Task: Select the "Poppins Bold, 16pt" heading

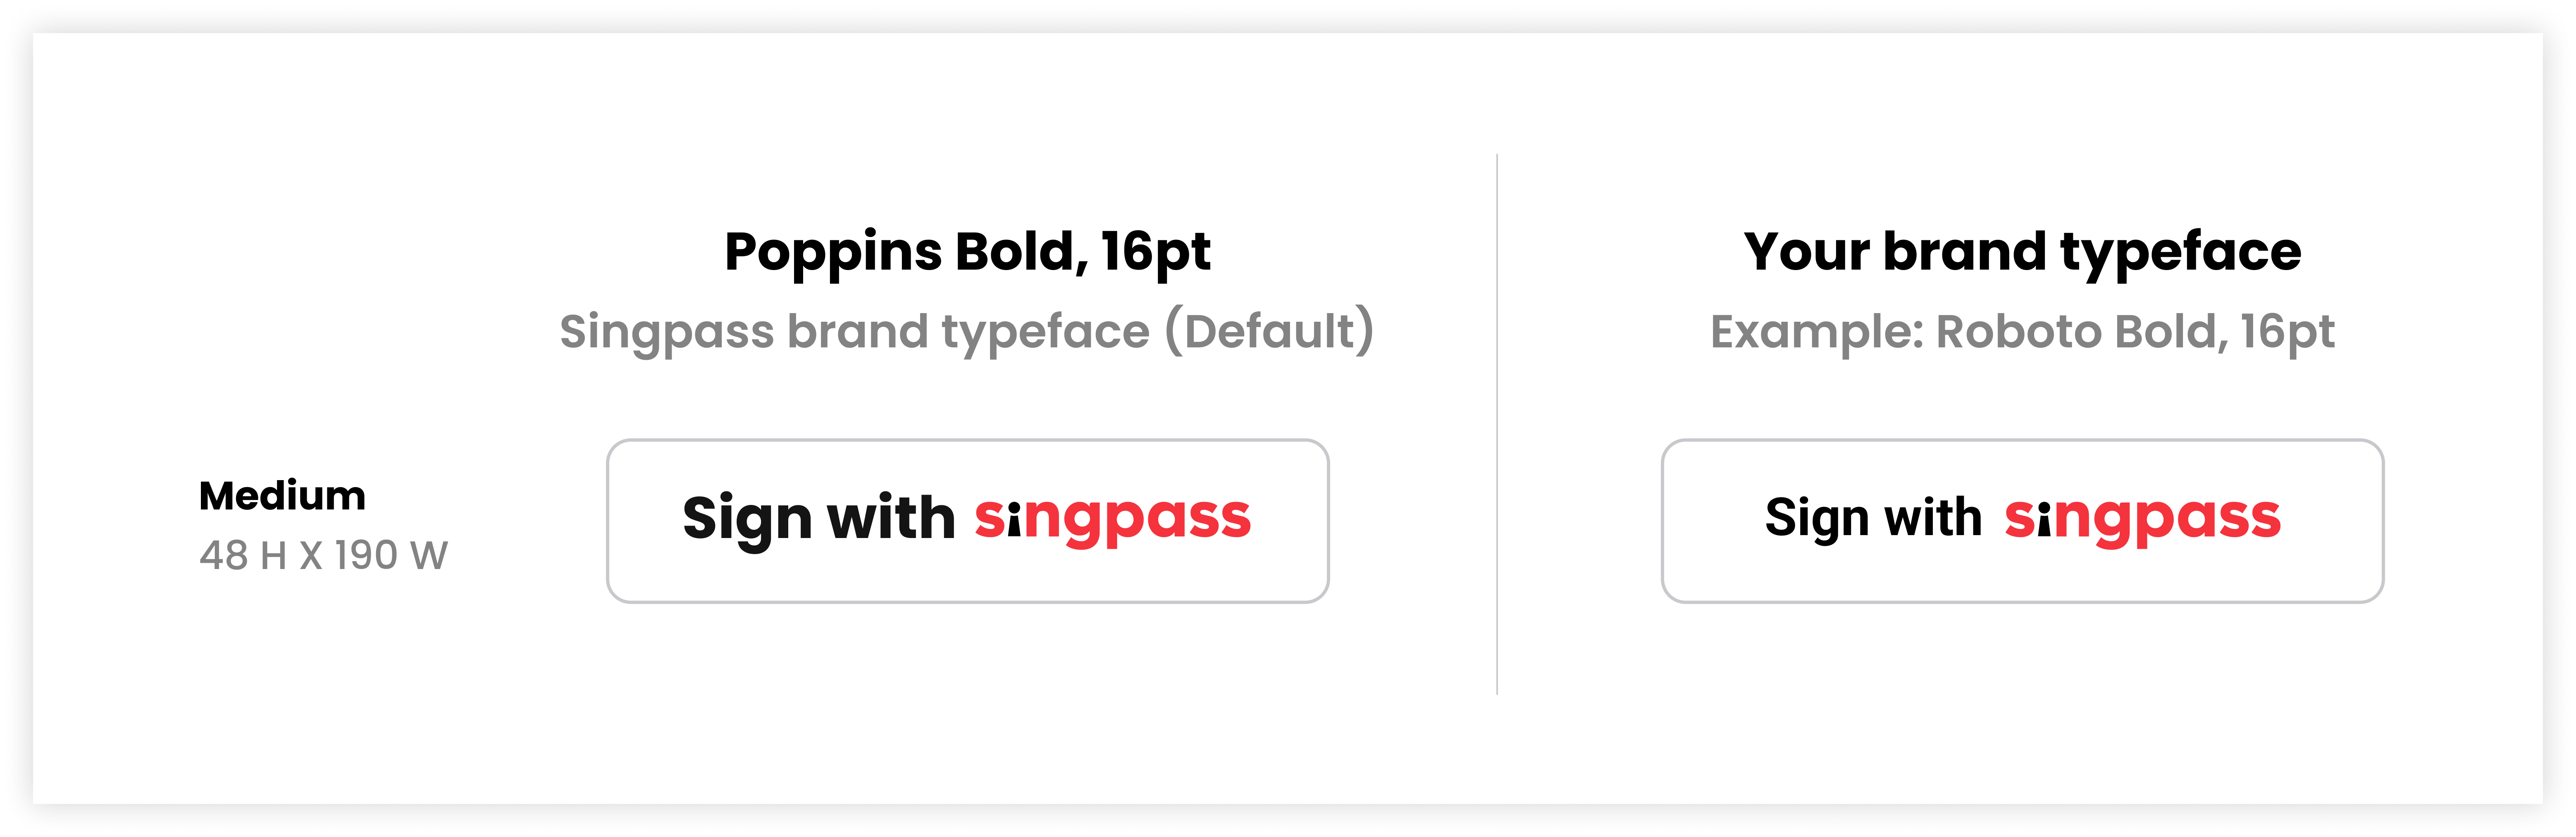Action: point(966,252)
